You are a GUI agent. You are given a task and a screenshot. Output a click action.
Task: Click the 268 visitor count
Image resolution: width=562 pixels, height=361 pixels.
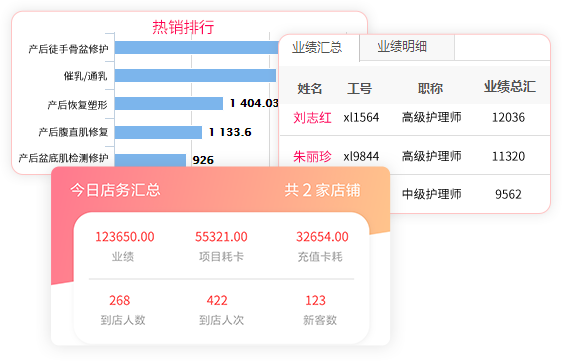[120, 300]
